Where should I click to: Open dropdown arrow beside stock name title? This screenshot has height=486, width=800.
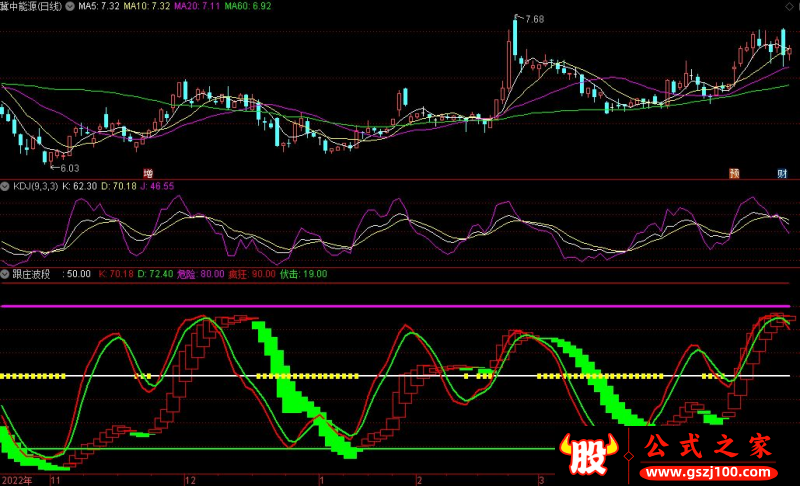click(x=67, y=6)
